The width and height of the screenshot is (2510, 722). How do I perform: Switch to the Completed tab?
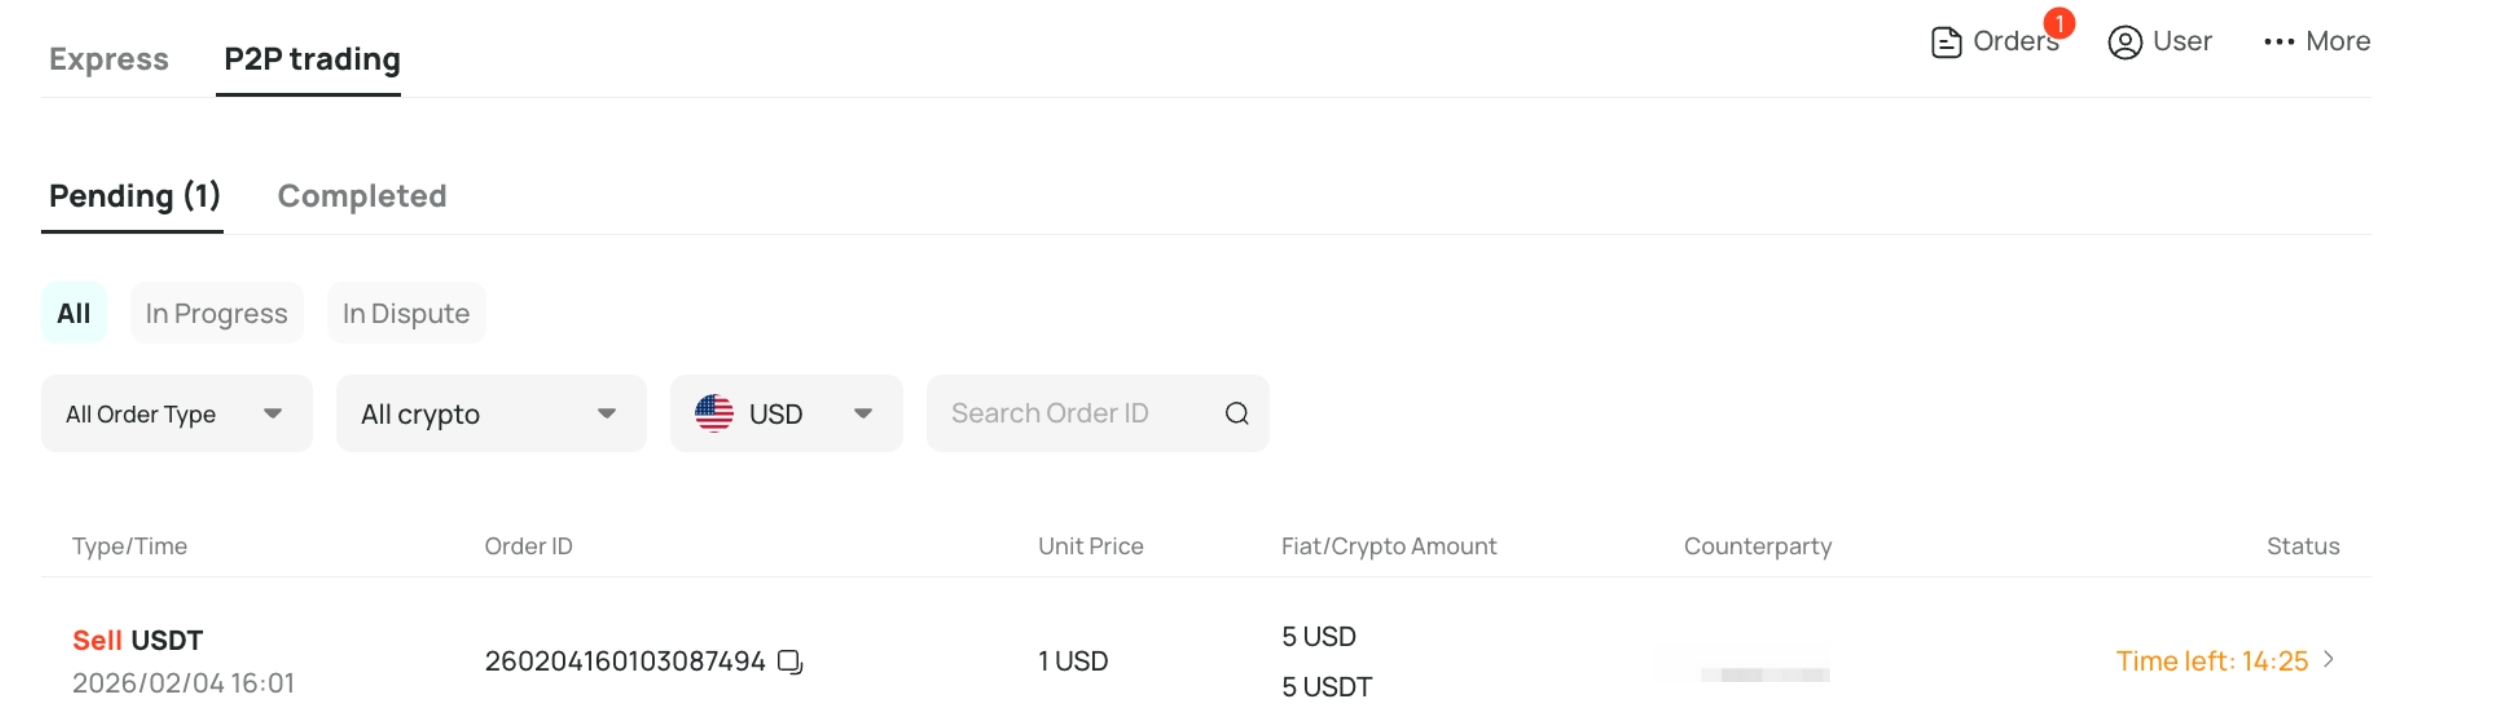(x=362, y=196)
